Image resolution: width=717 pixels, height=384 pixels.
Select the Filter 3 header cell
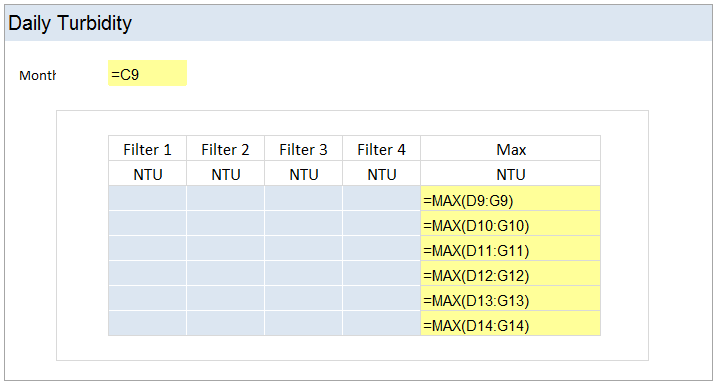[304, 148]
